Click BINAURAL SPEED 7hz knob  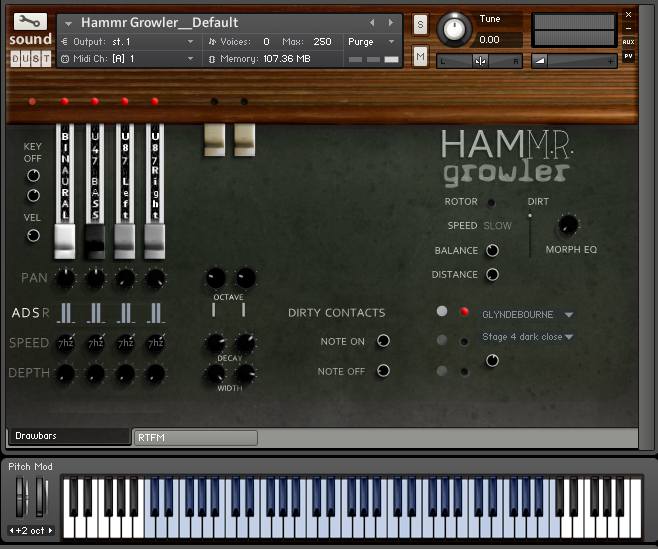click(65, 343)
